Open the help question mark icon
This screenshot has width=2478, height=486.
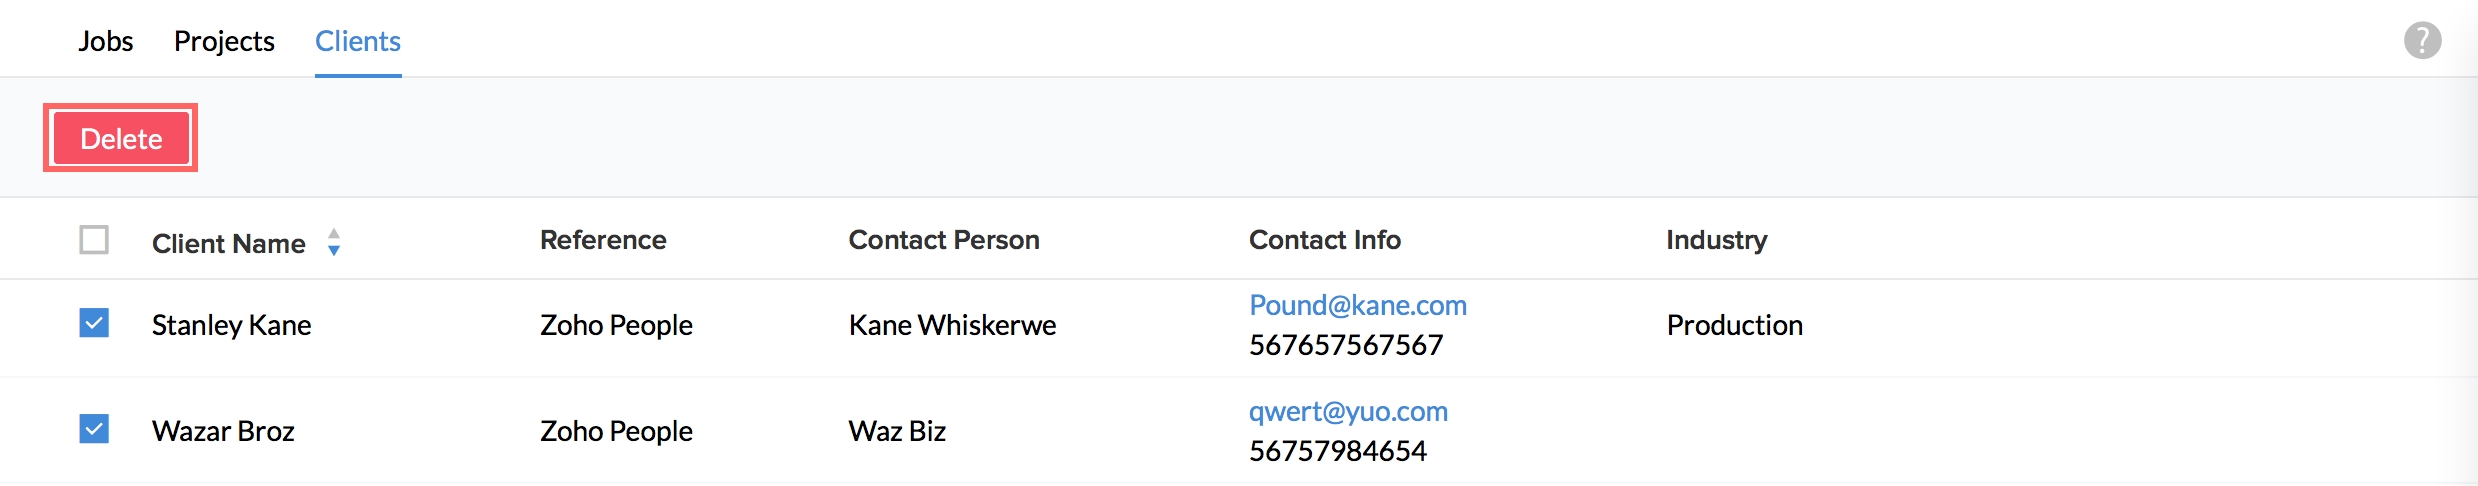tap(2422, 41)
